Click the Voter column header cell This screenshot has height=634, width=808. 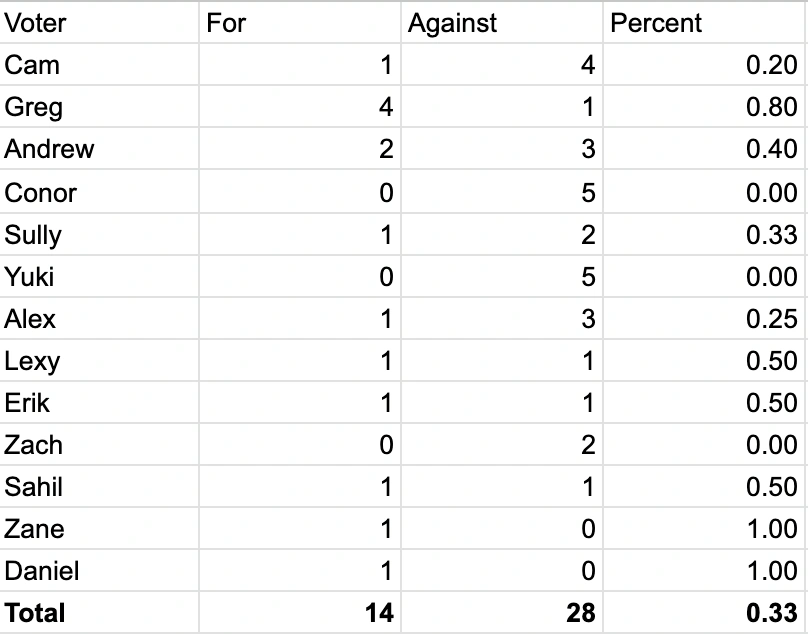point(36,23)
